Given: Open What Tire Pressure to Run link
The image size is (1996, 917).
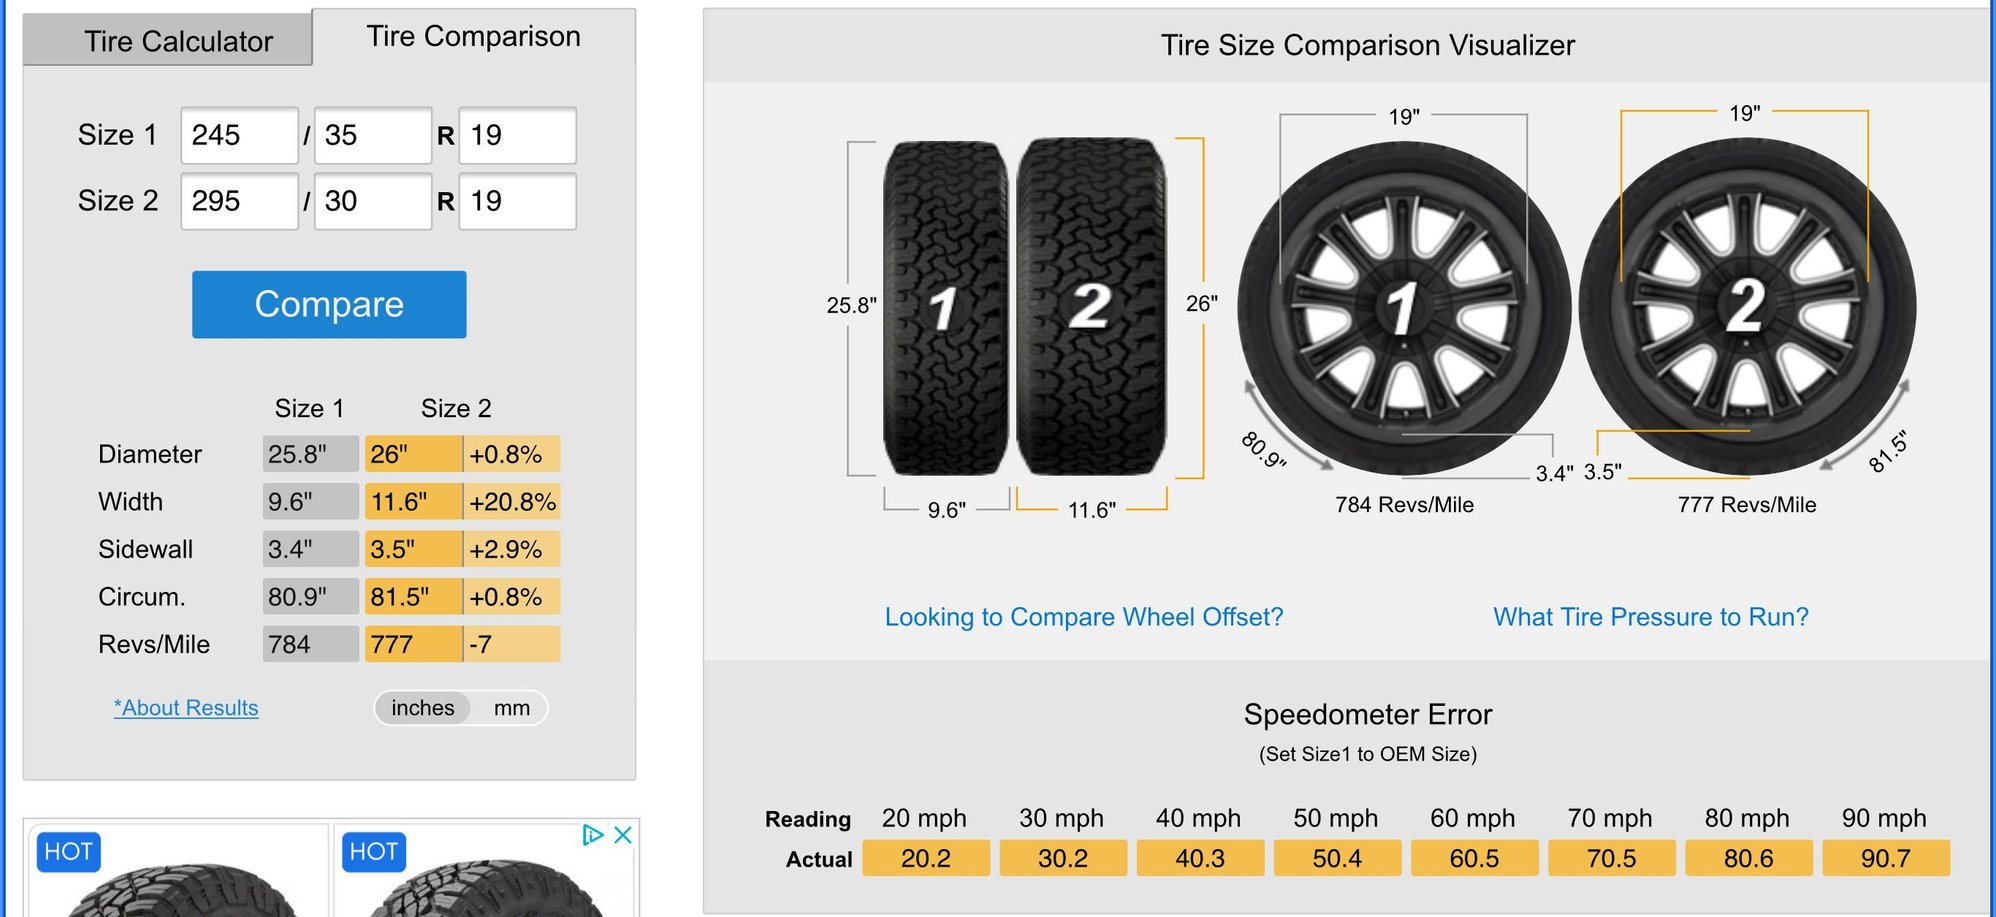Looking at the screenshot, I should pyautogui.click(x=1651, y=617).
